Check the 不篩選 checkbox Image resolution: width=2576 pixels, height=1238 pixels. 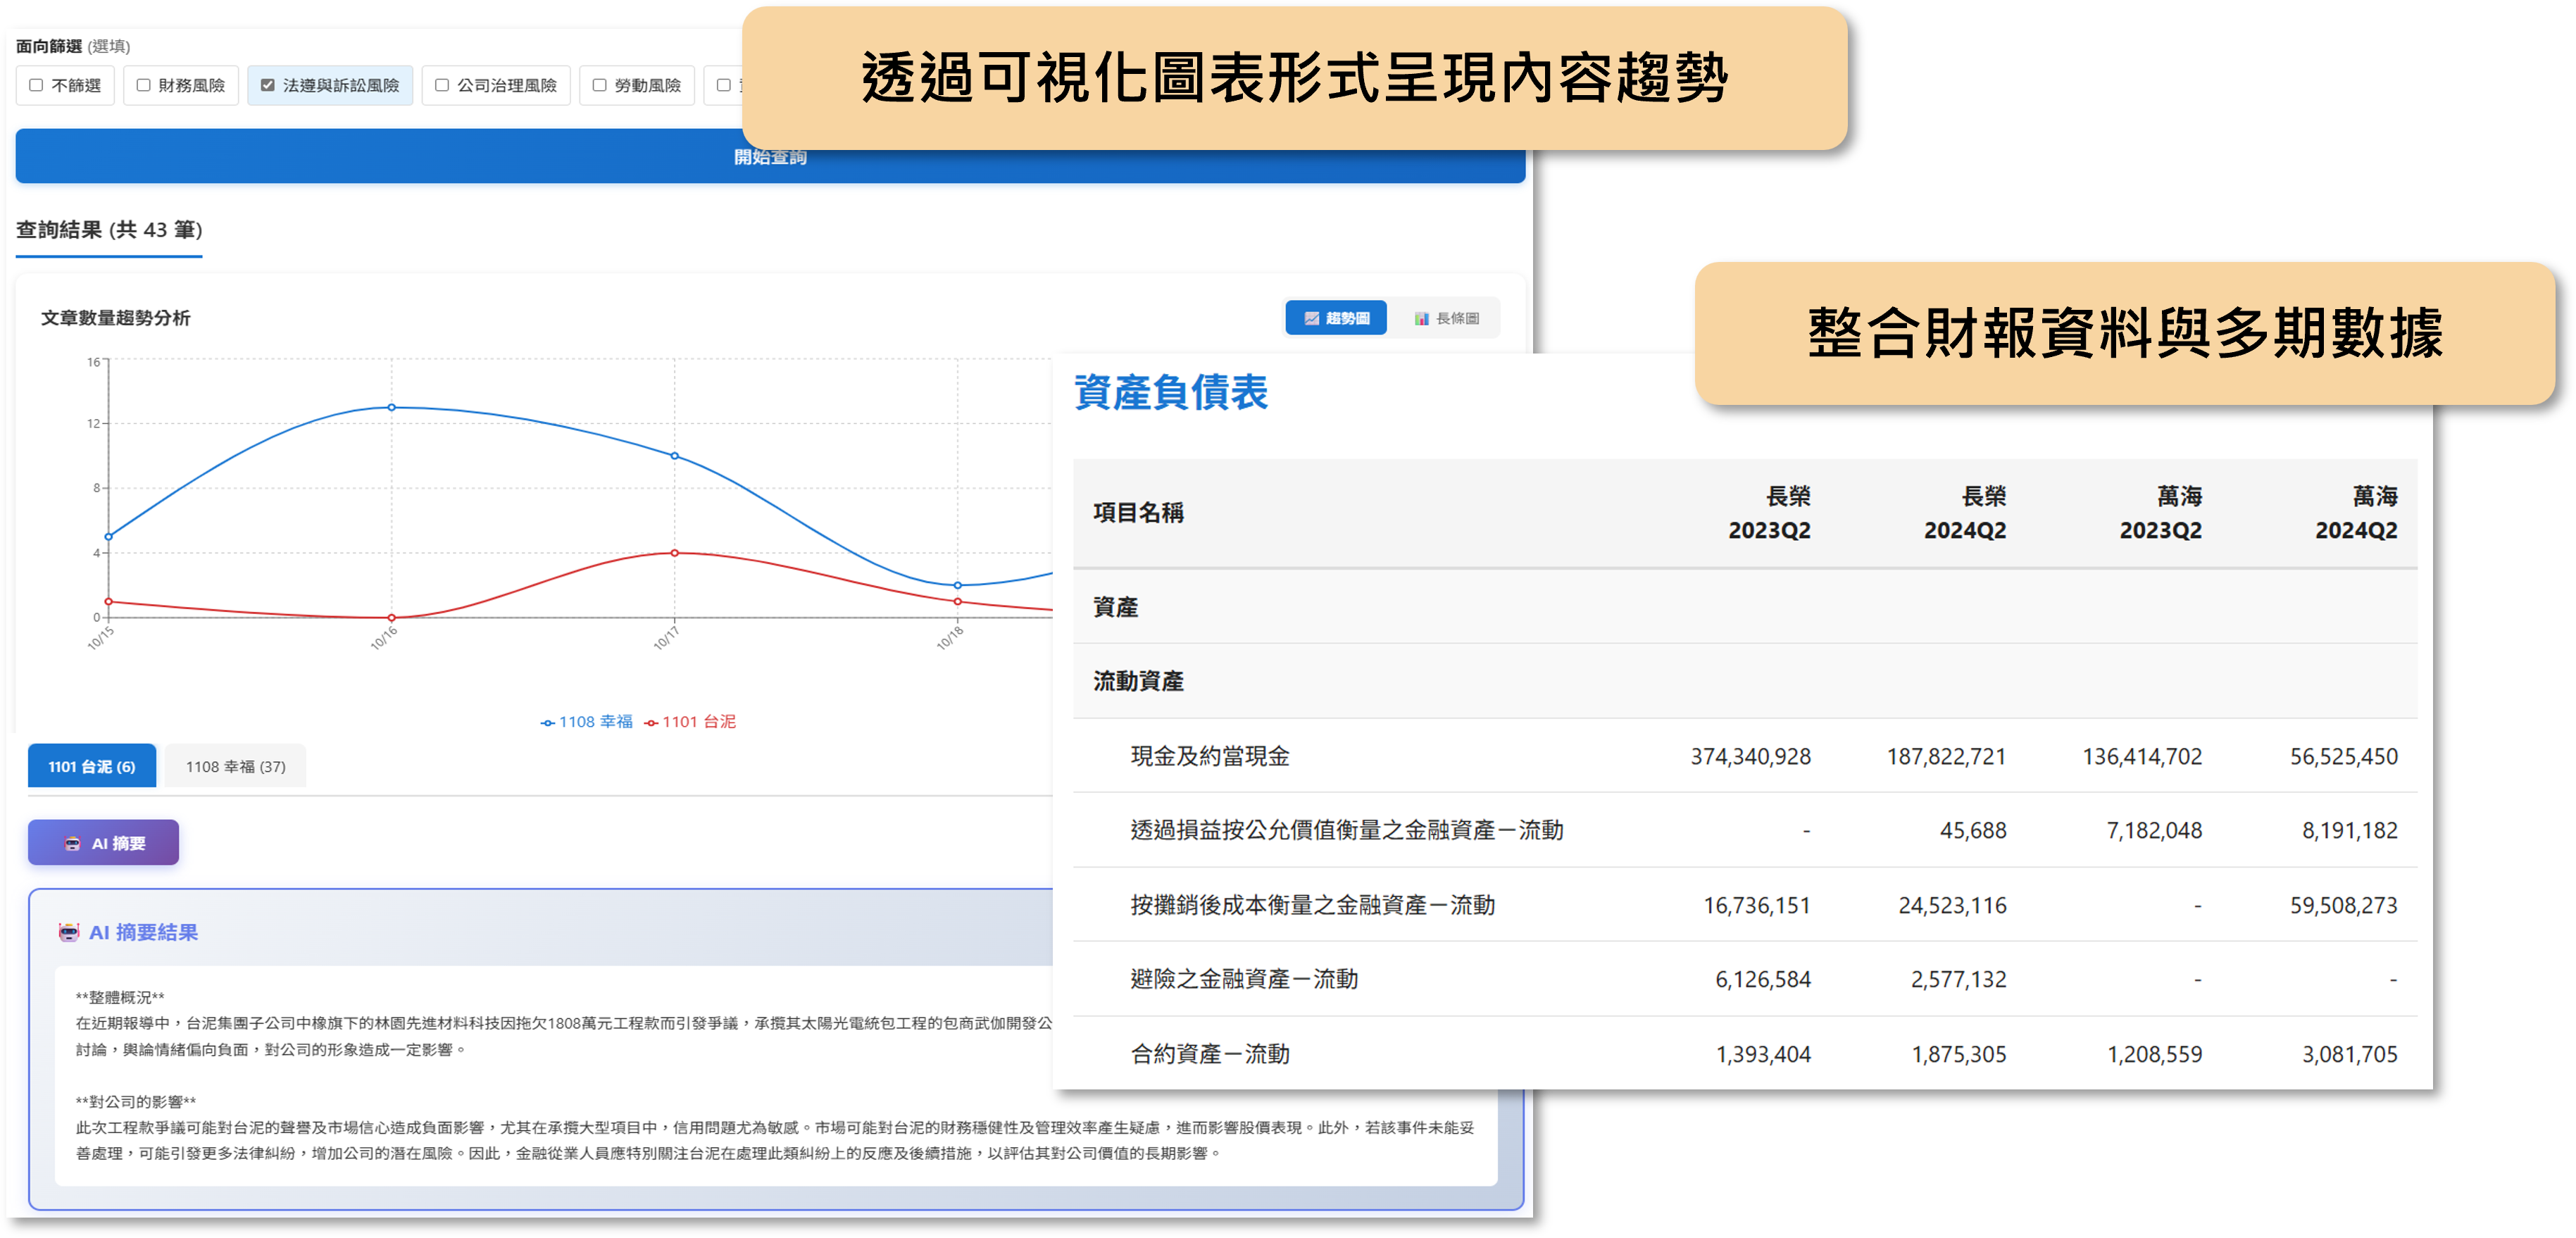37,85
